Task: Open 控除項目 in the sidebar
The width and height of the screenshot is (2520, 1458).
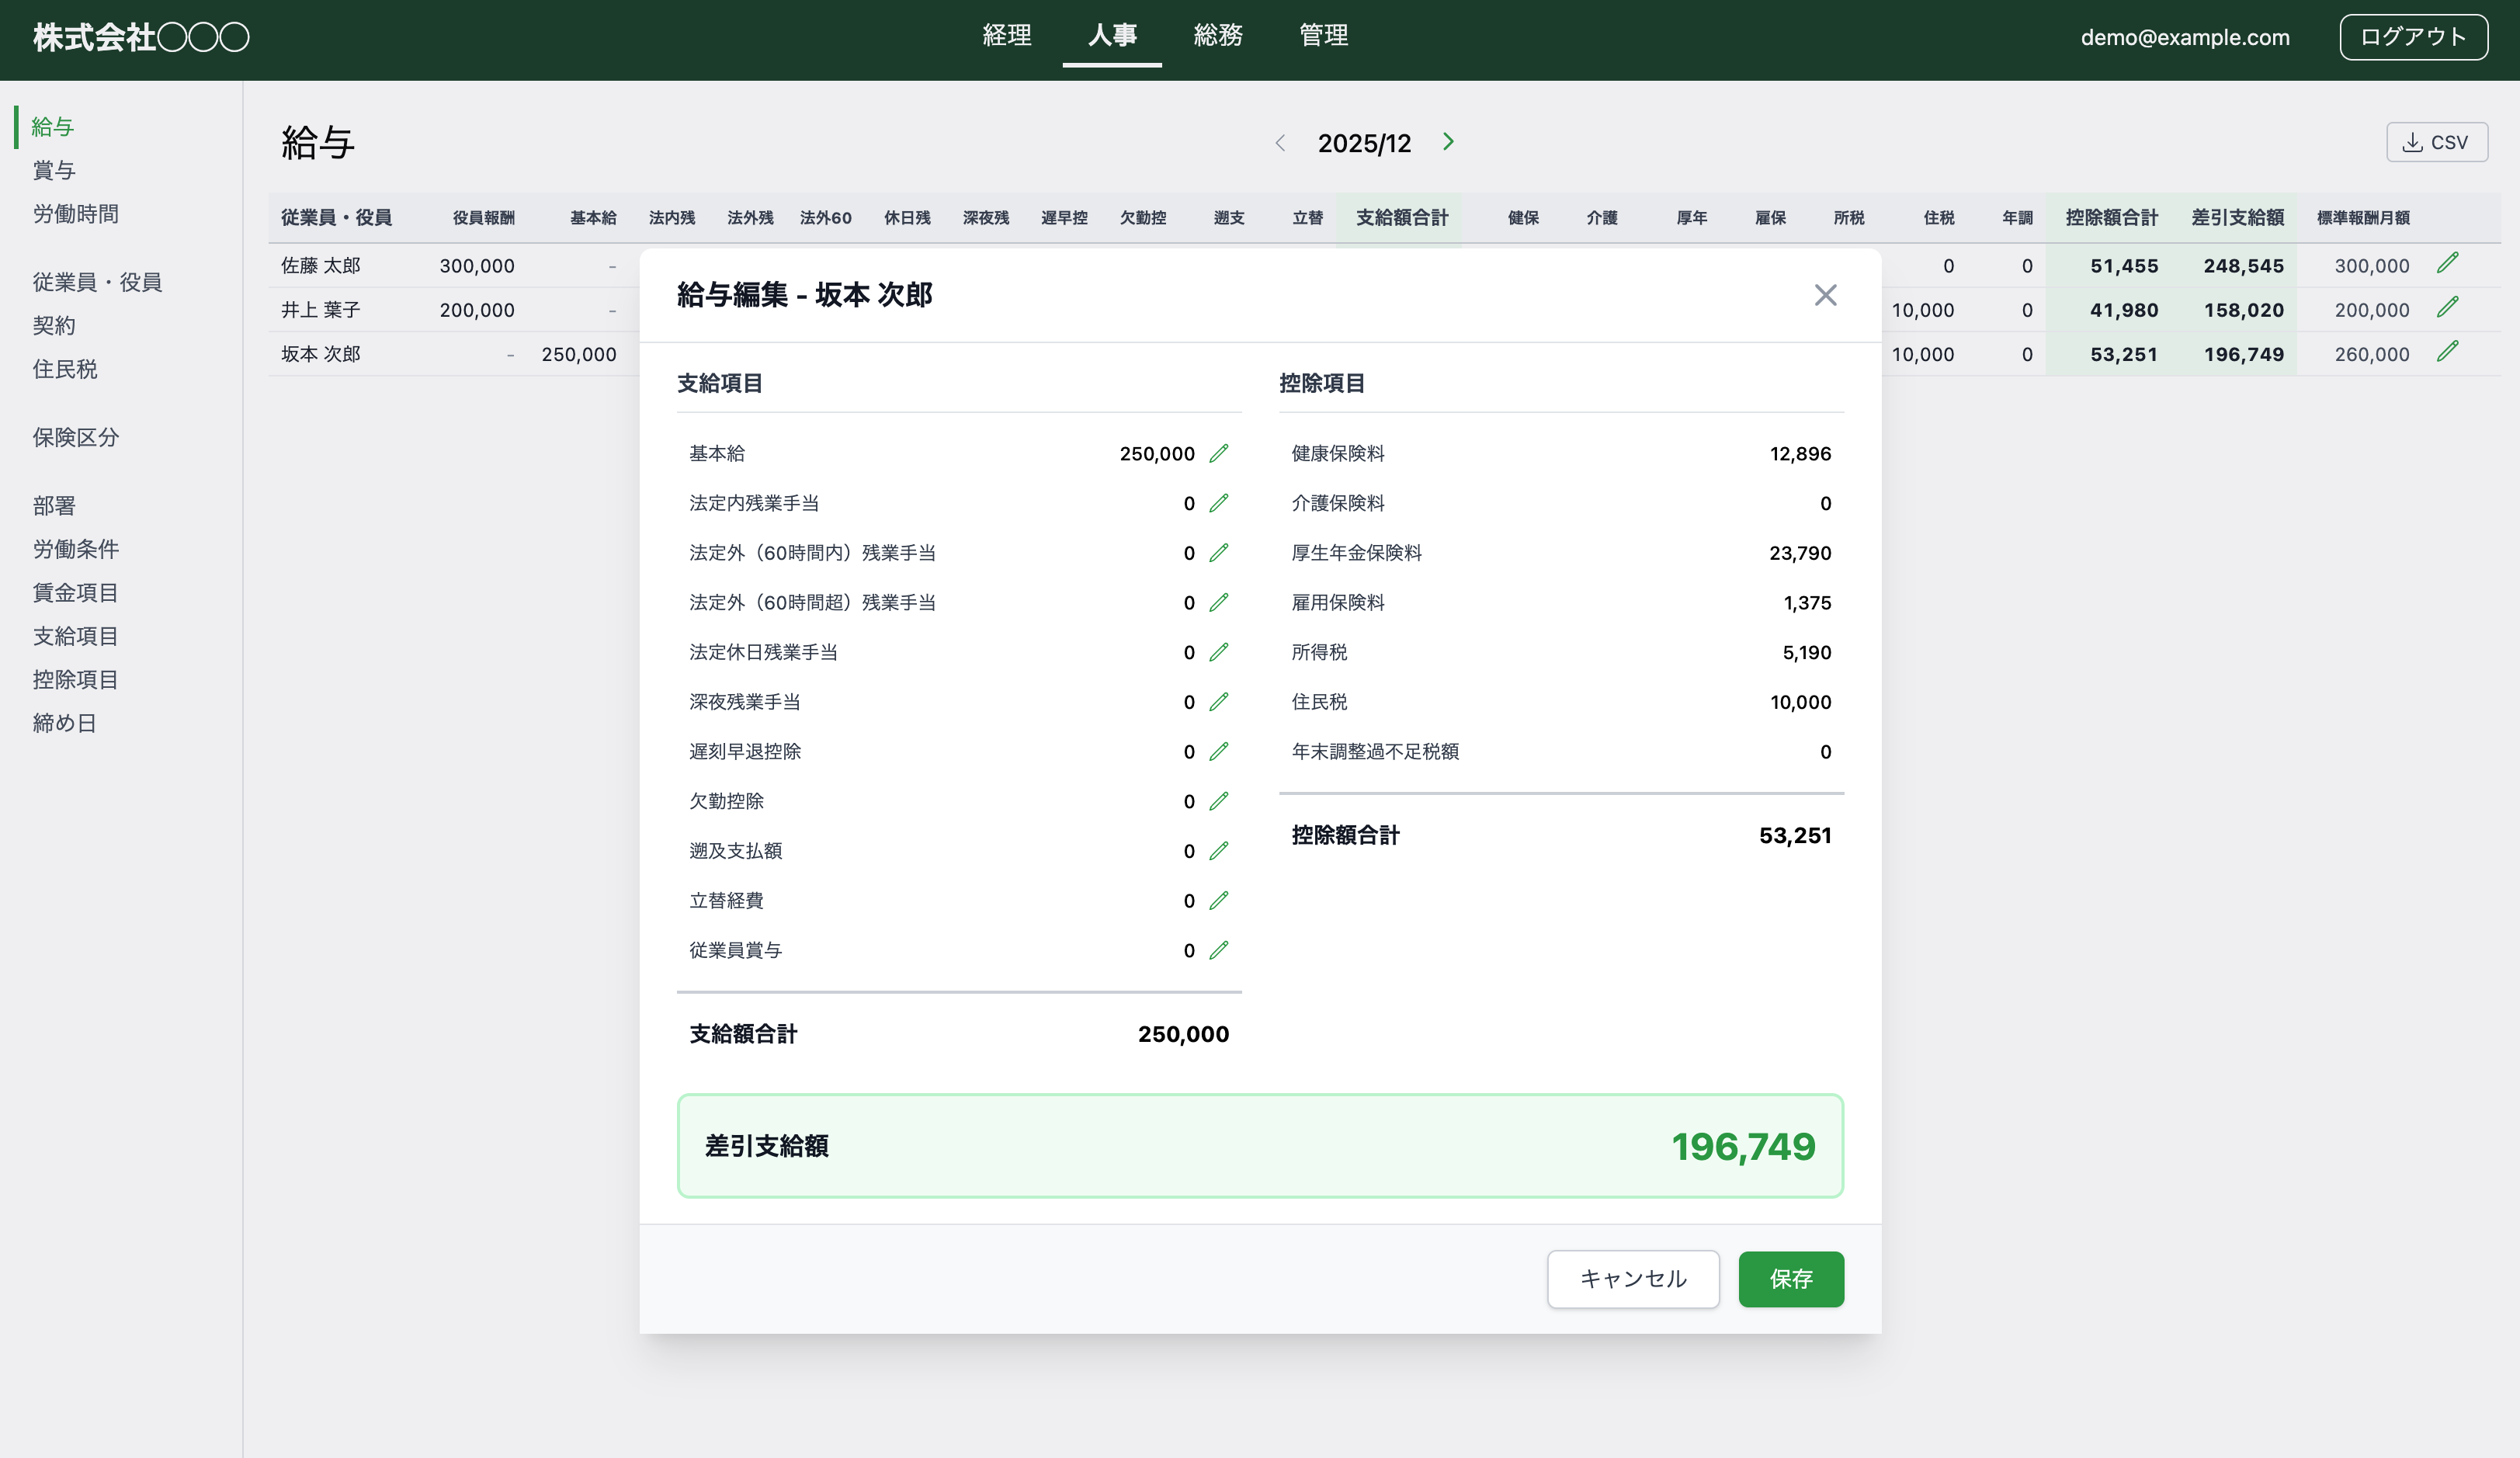Action: point(75,679)
